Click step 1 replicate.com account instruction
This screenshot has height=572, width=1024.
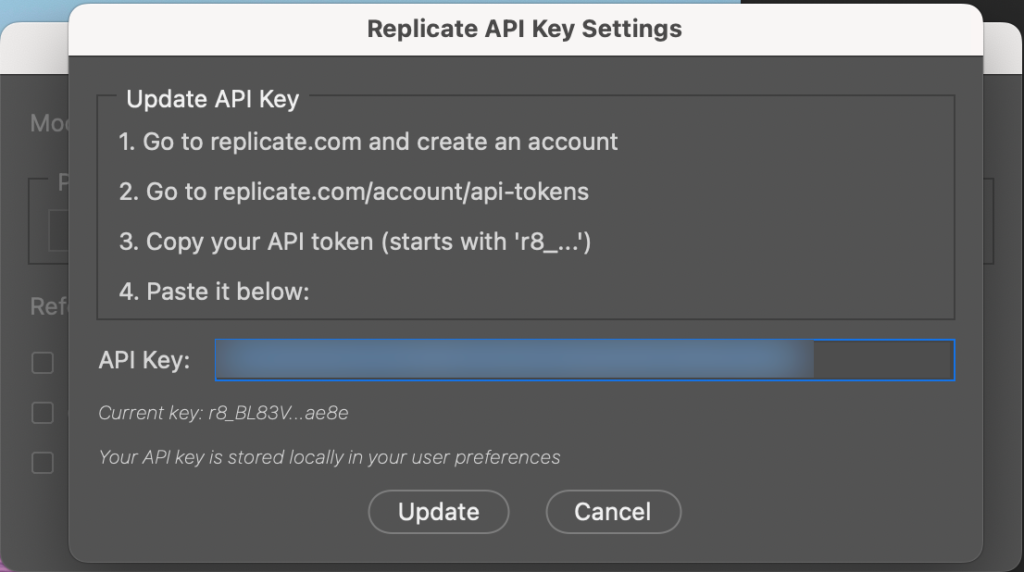point(368,142)
